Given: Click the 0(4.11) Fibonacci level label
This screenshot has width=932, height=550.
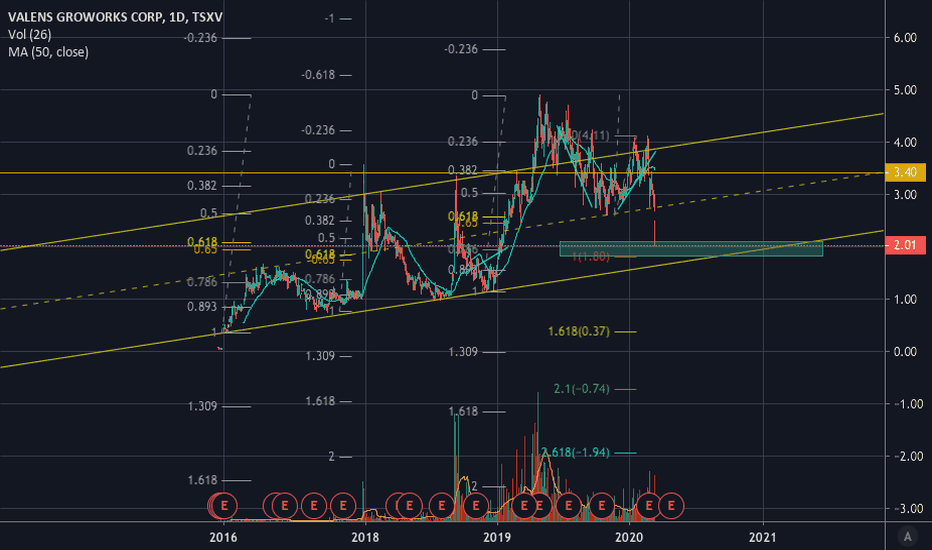Looking at the screenshot, I should pyautogui.click(x=588, y=136).
